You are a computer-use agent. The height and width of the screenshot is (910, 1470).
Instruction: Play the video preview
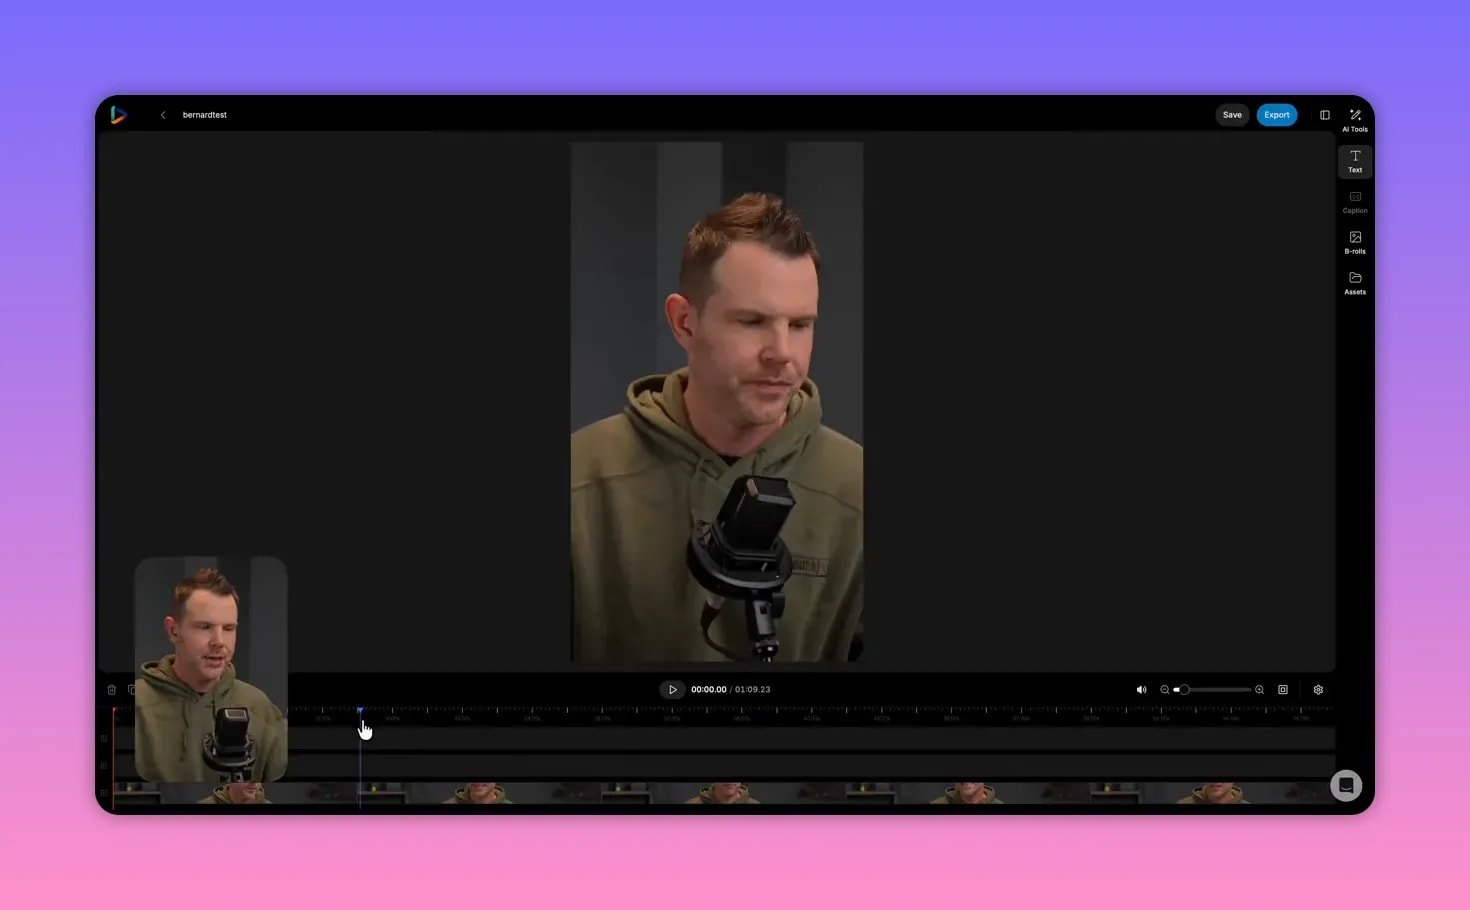coord(672,689)
